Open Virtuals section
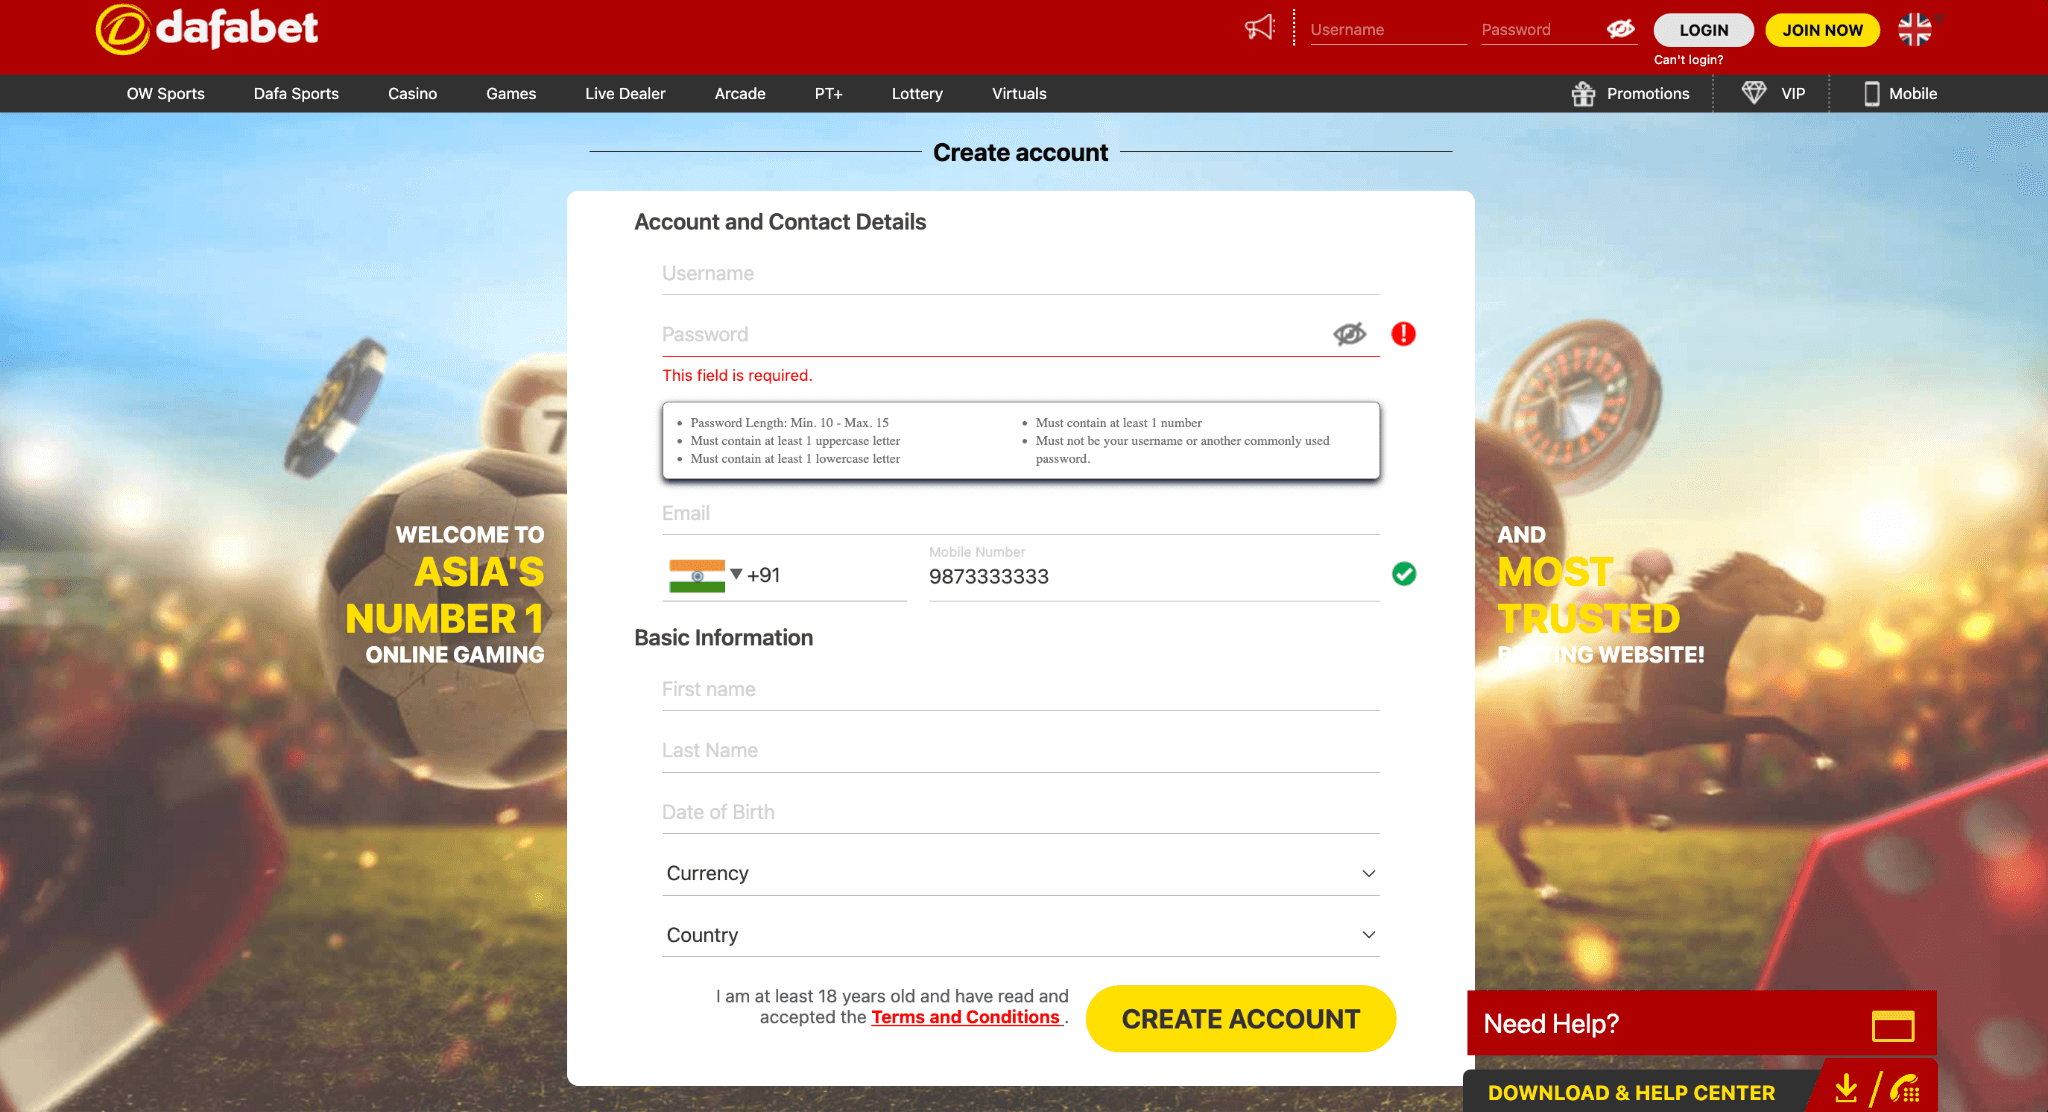Screen dimensions: 2048x1112 pyautogui.click(x=1019, y=94)
